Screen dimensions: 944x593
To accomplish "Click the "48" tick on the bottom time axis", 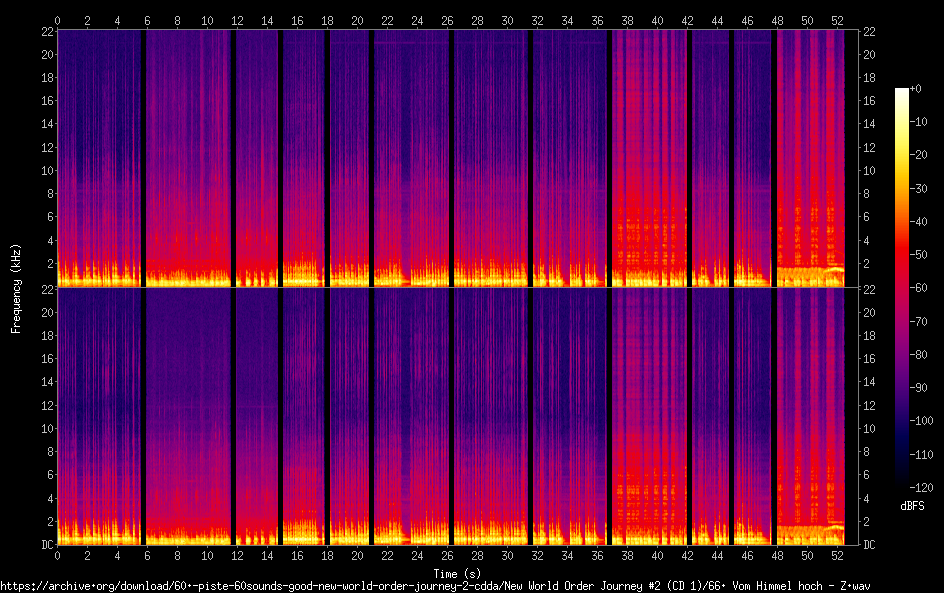I will 777,556.
